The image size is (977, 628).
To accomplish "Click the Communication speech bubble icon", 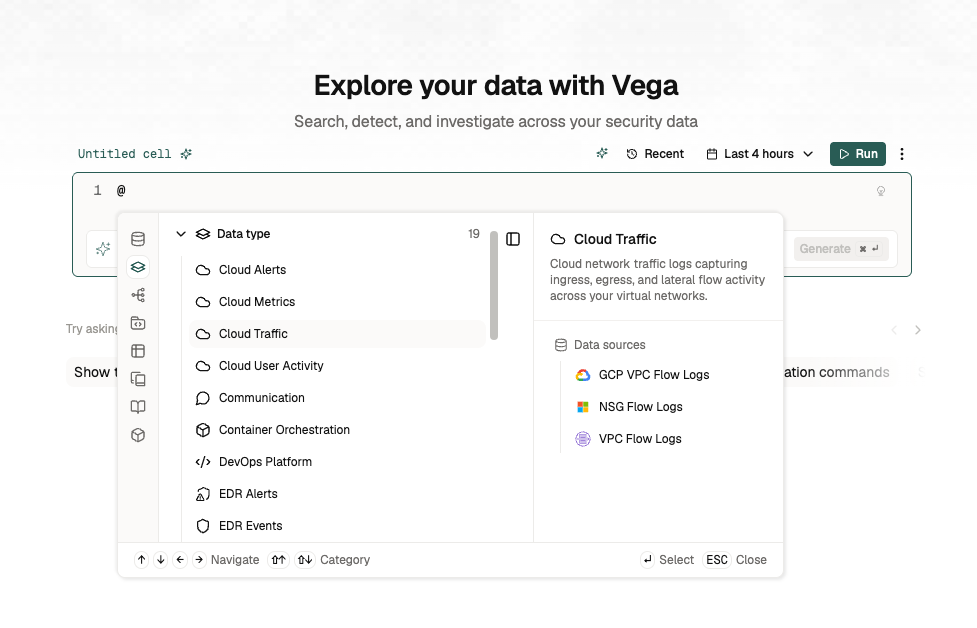I will [203, 398].
